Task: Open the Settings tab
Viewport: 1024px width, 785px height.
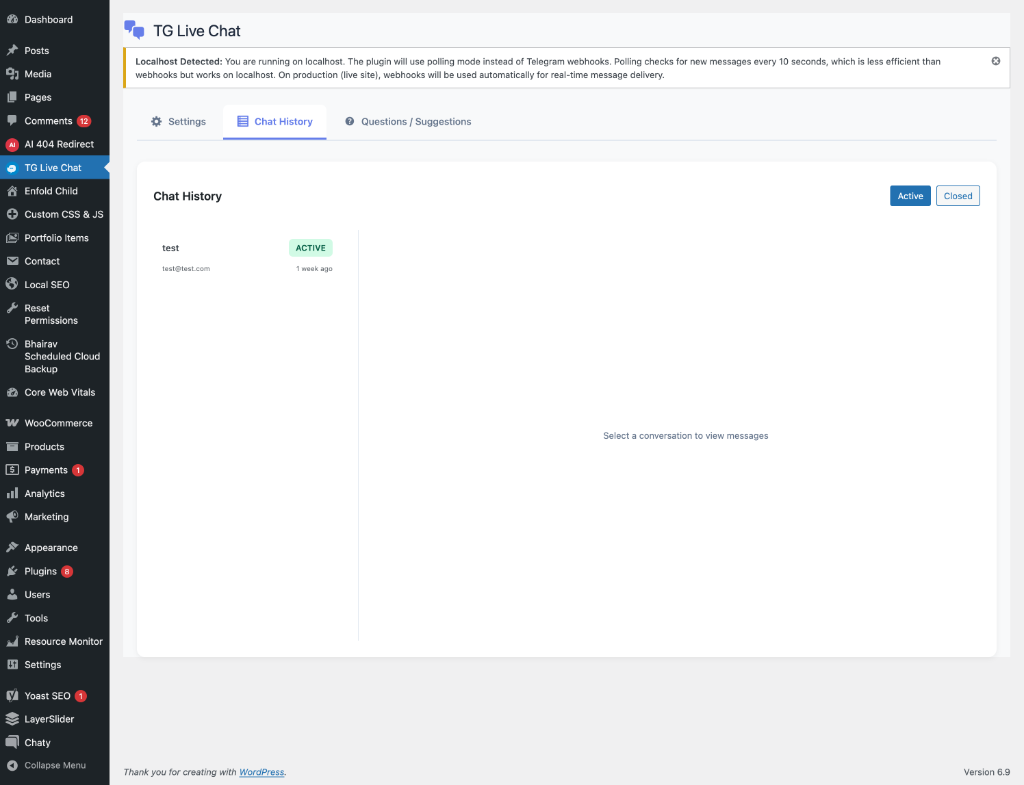Action: click(x=178, y=122)
